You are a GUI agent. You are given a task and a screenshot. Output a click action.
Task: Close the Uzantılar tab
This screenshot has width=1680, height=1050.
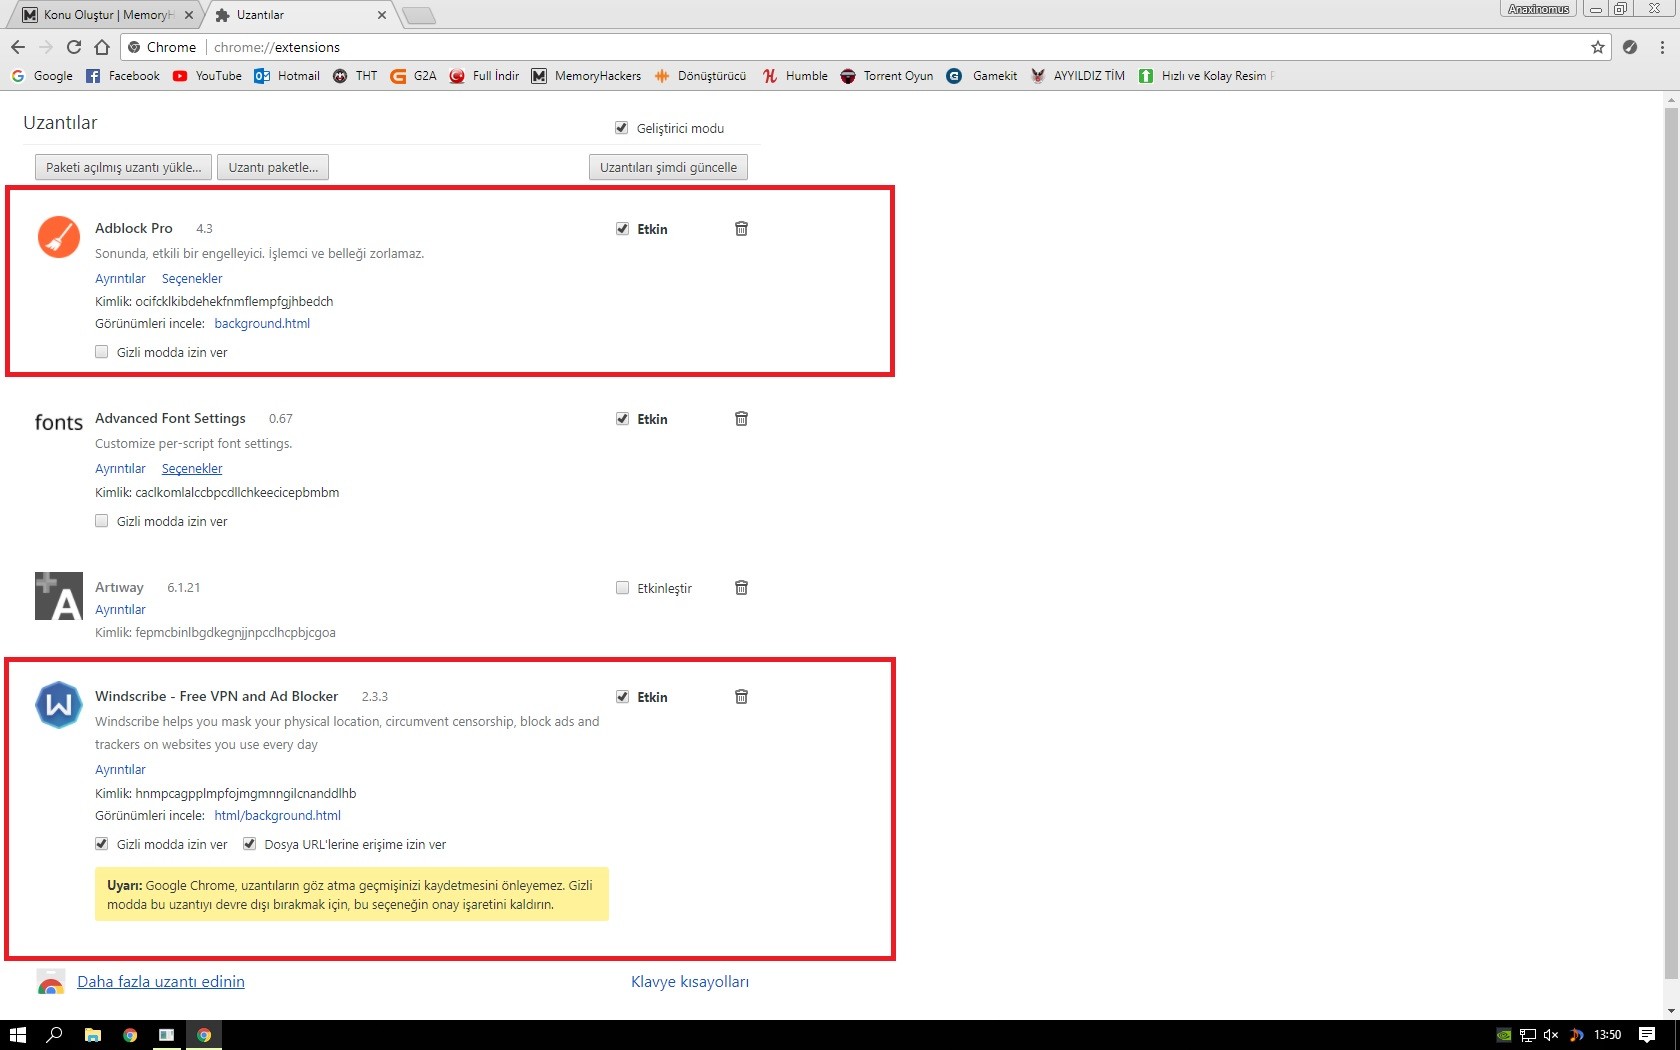[x=382, y=15]
